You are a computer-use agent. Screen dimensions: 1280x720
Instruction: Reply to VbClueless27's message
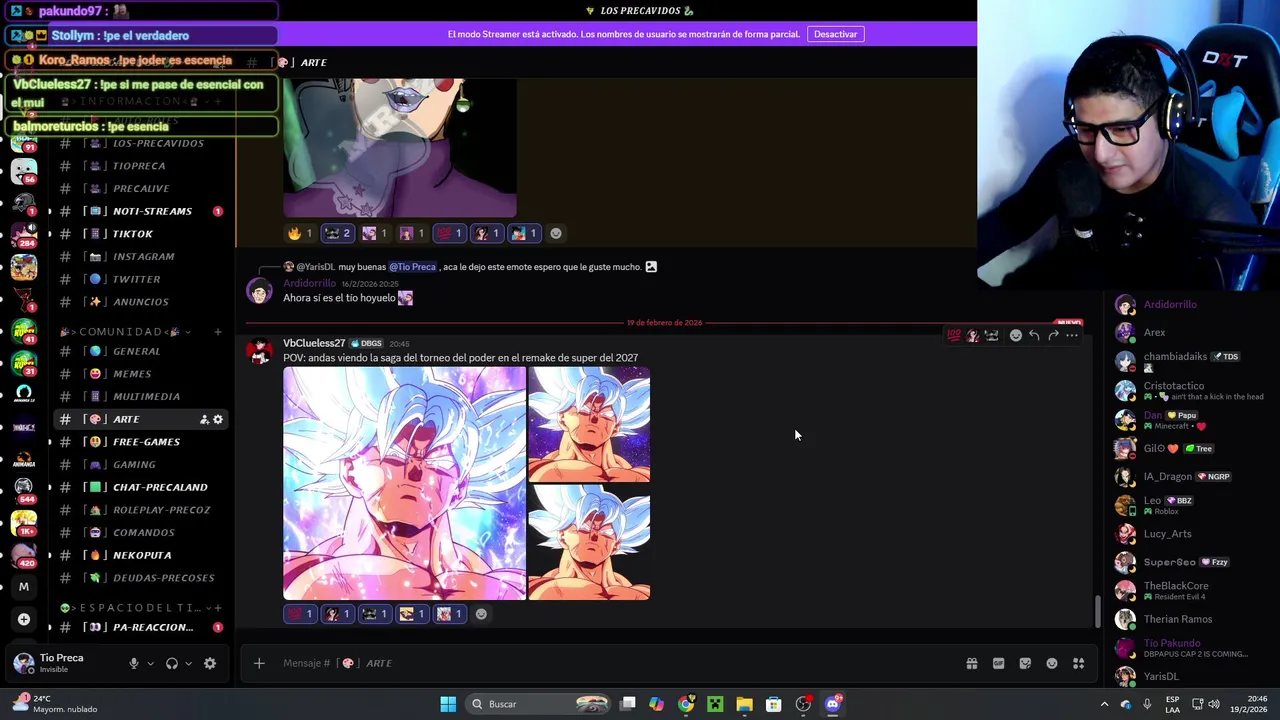point(1034,336)
